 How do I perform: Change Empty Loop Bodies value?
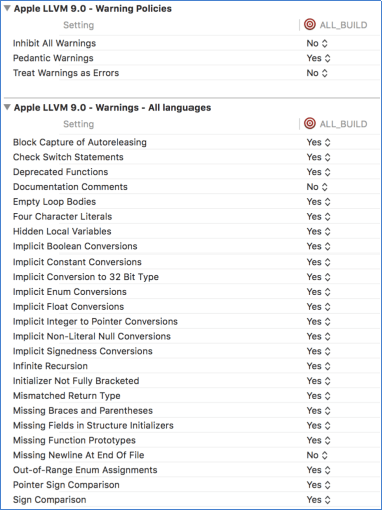pos(318,202)
